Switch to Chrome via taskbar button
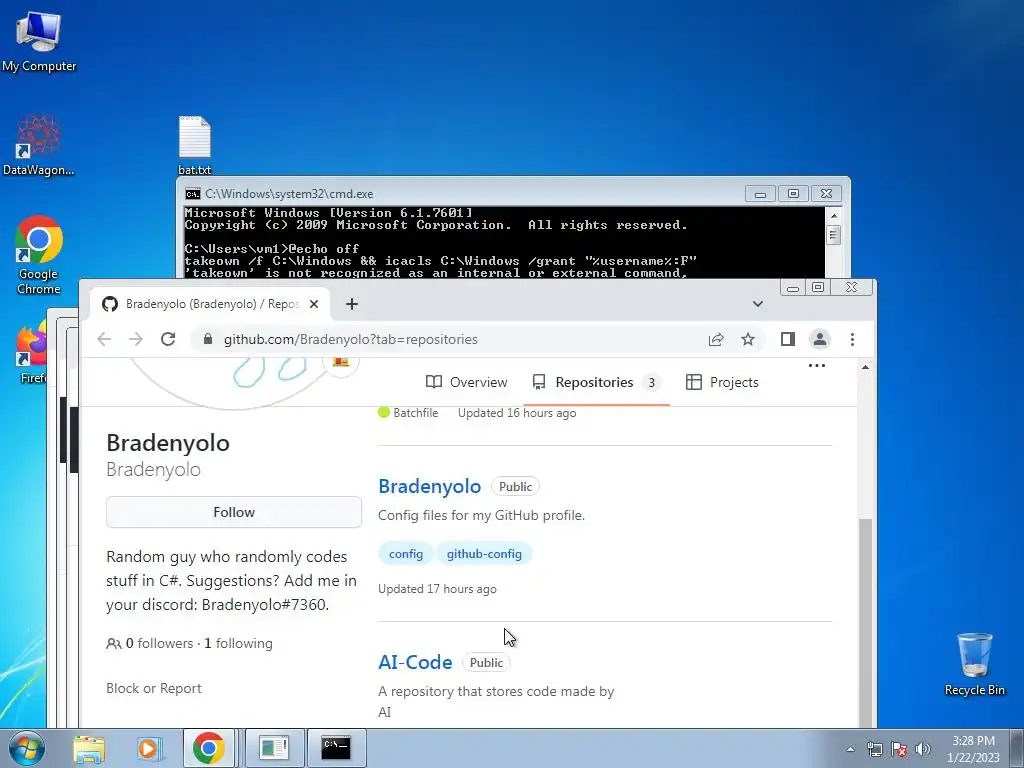 point(209,748)
